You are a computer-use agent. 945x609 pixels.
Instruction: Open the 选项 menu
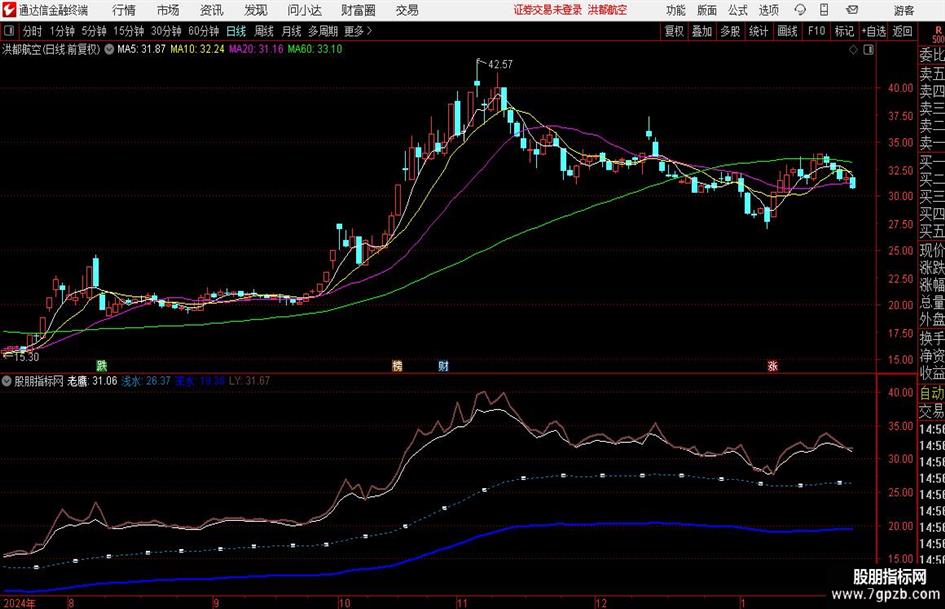tap(768, 10)
